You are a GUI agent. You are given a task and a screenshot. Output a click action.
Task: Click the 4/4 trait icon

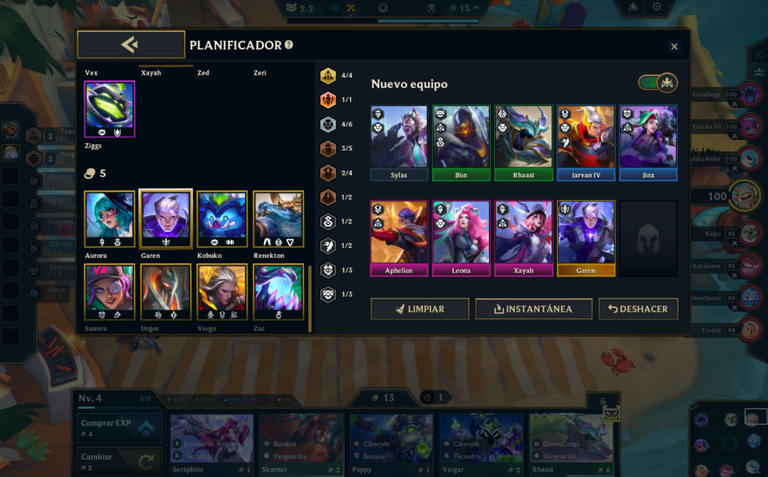pyautogui.click(x=328, y=75)
